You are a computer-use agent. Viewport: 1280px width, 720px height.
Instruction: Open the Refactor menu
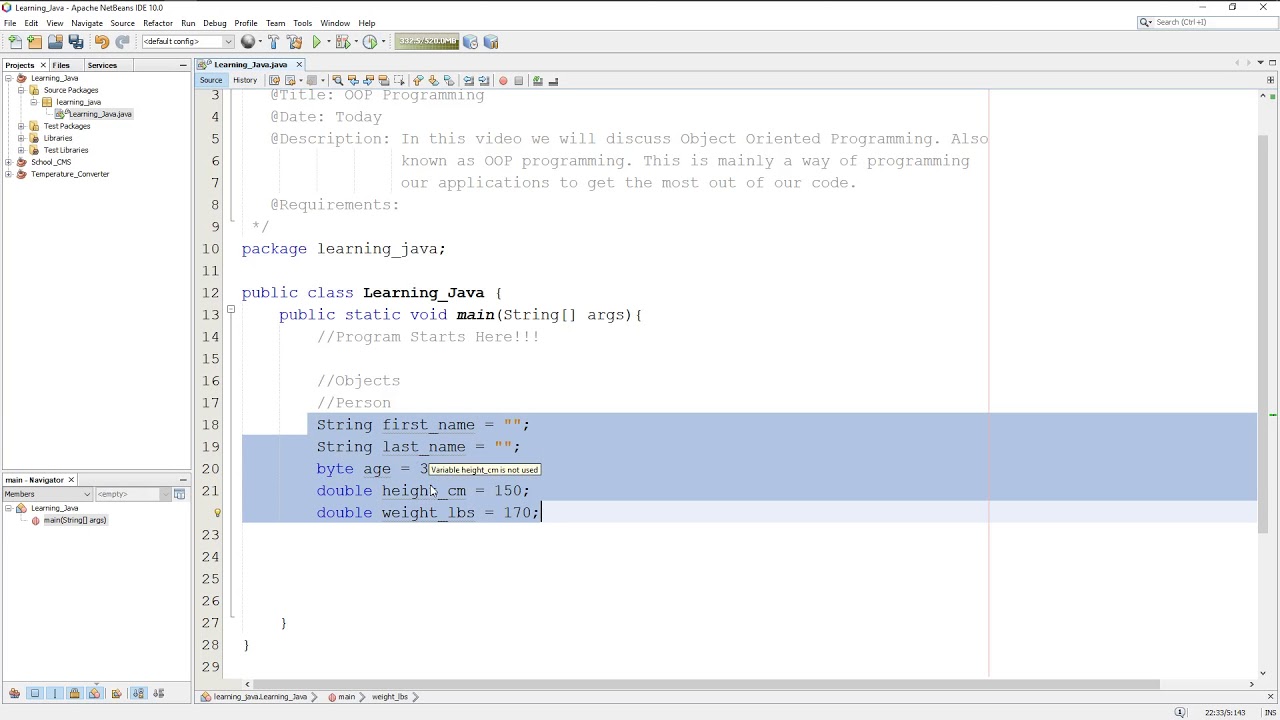(158, 23)
